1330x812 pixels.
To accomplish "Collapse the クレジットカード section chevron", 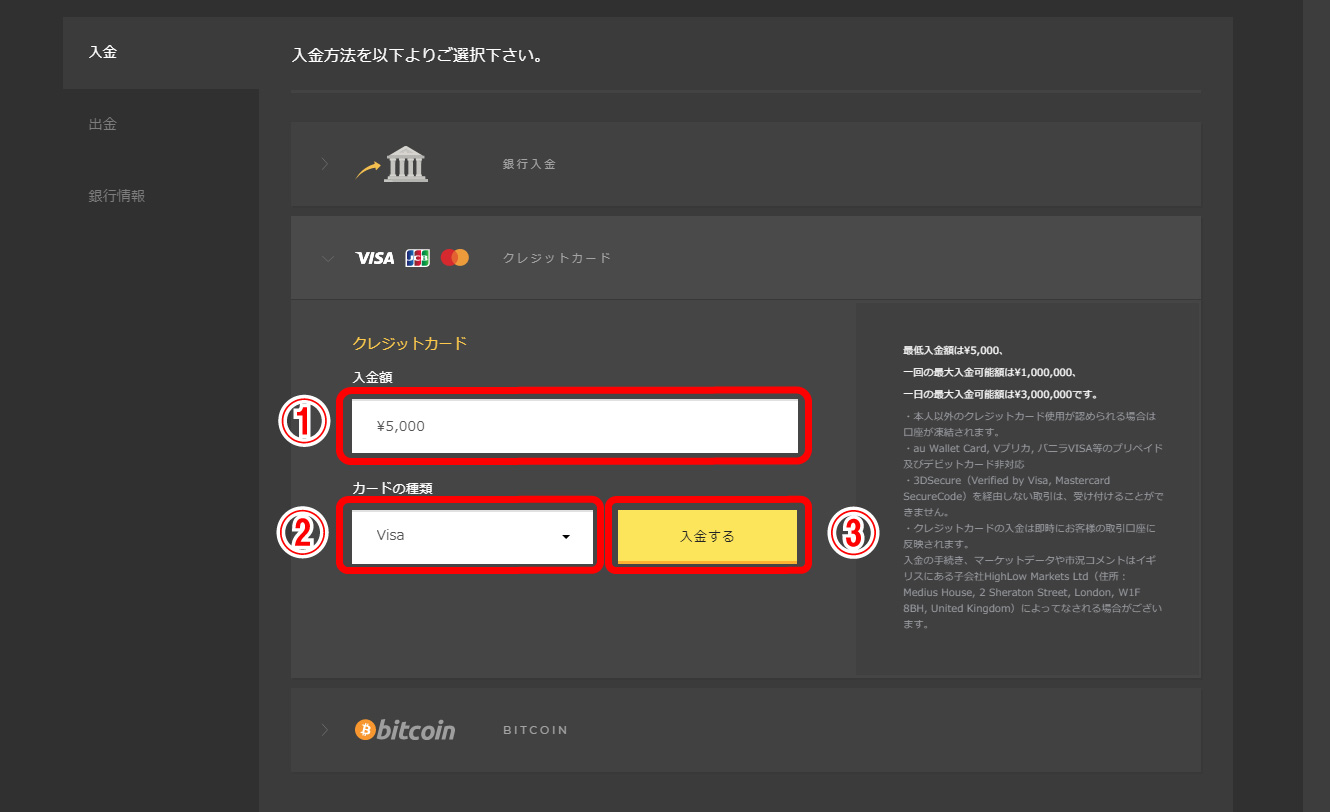I will (x=327, y=258).
